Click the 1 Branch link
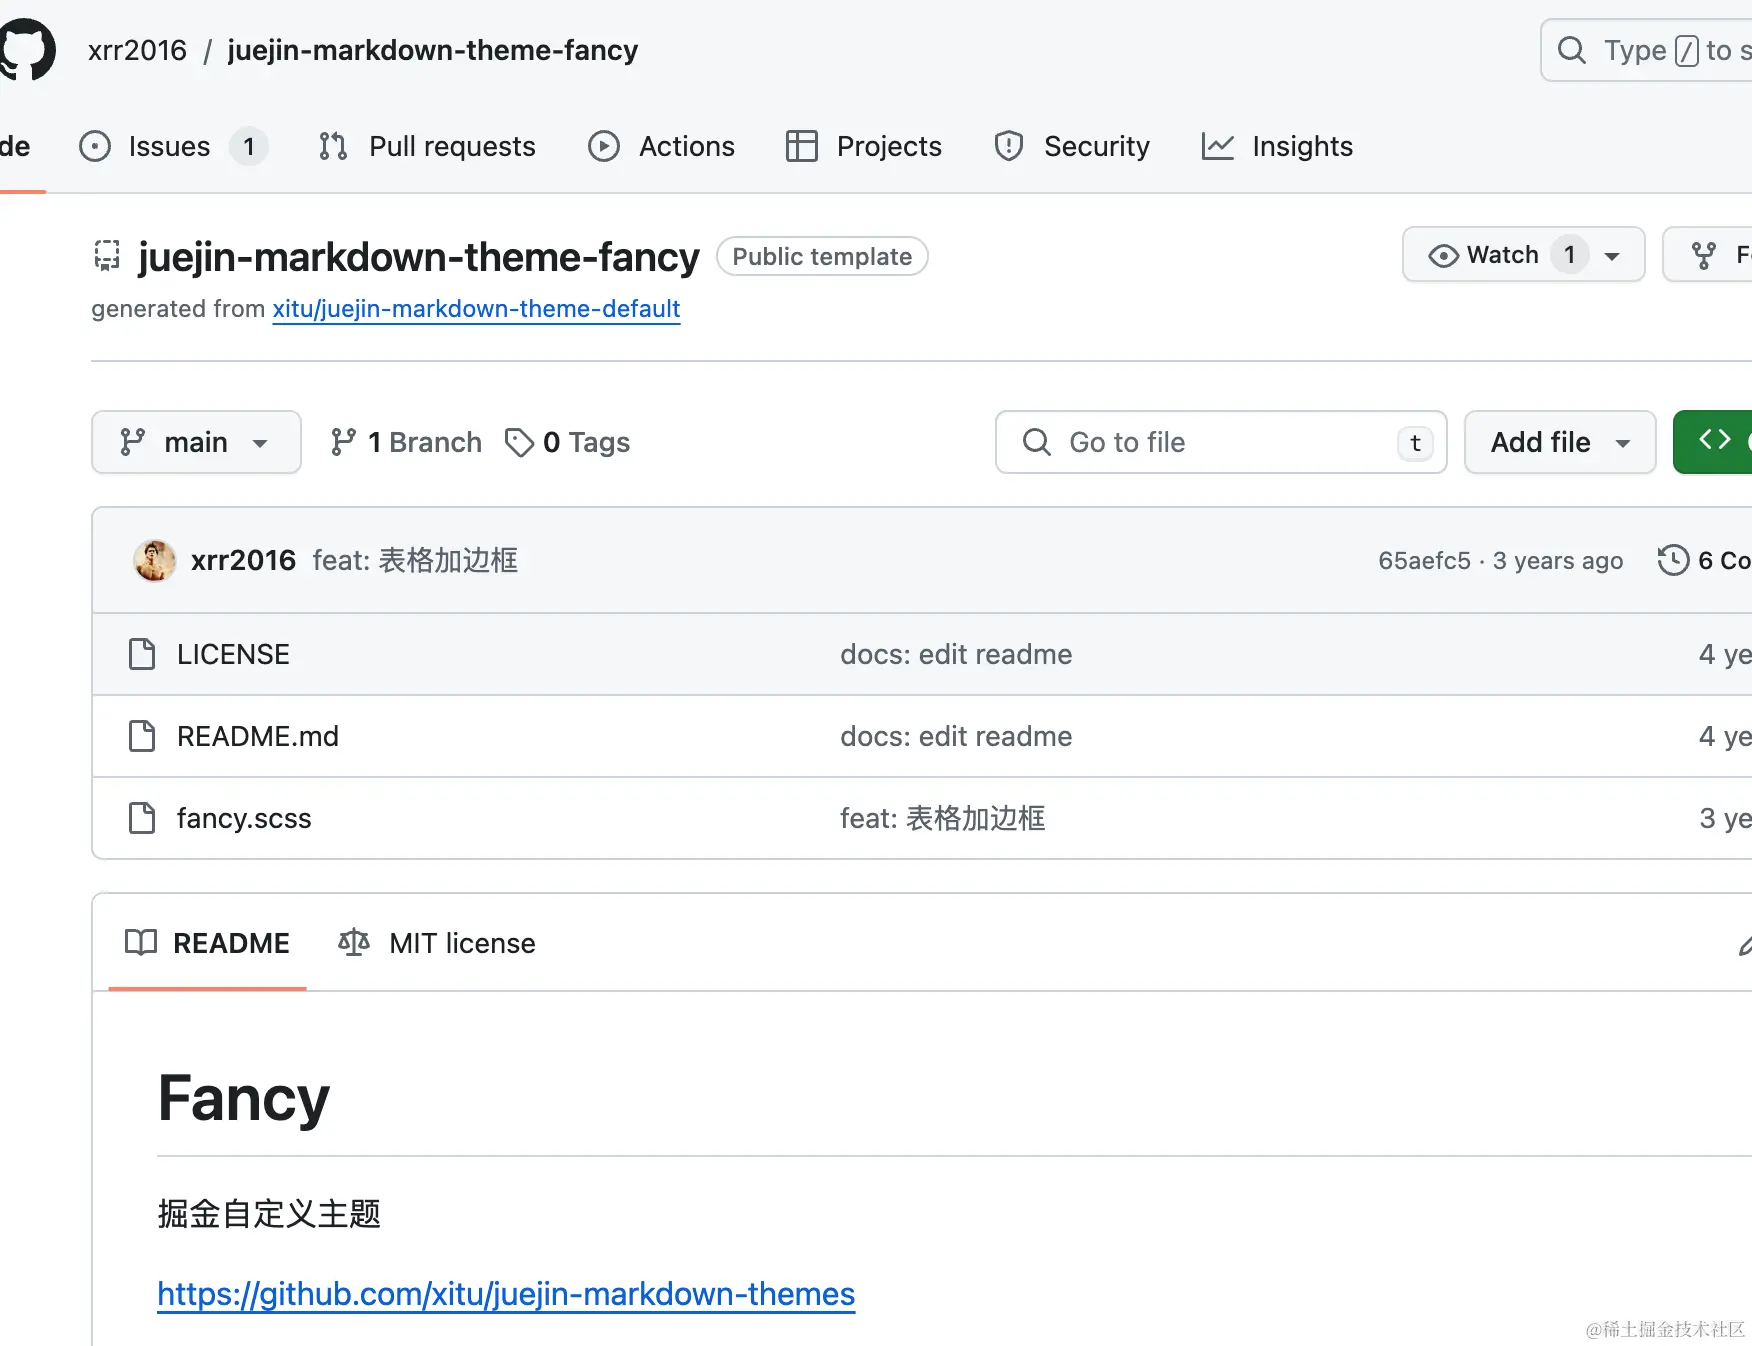 coord(406,442)
